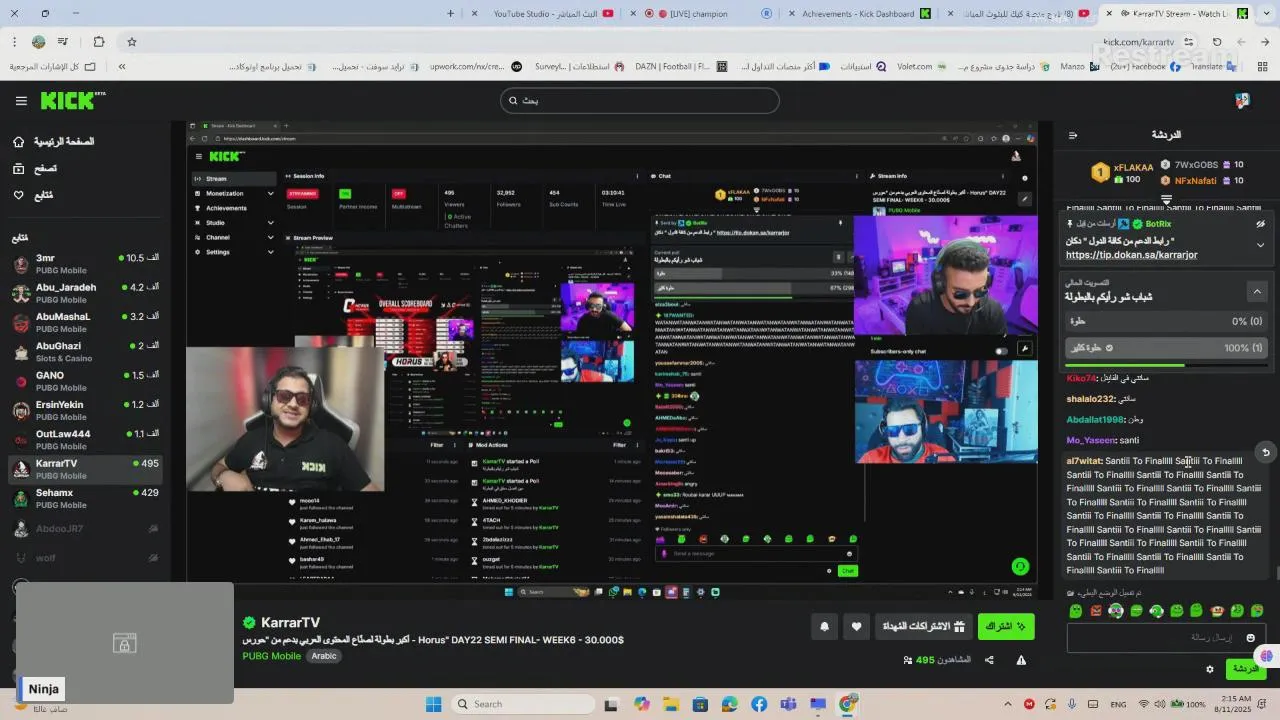Open the Chrome profile avatar
The image size is (1280, 720).
click(38, 42)
